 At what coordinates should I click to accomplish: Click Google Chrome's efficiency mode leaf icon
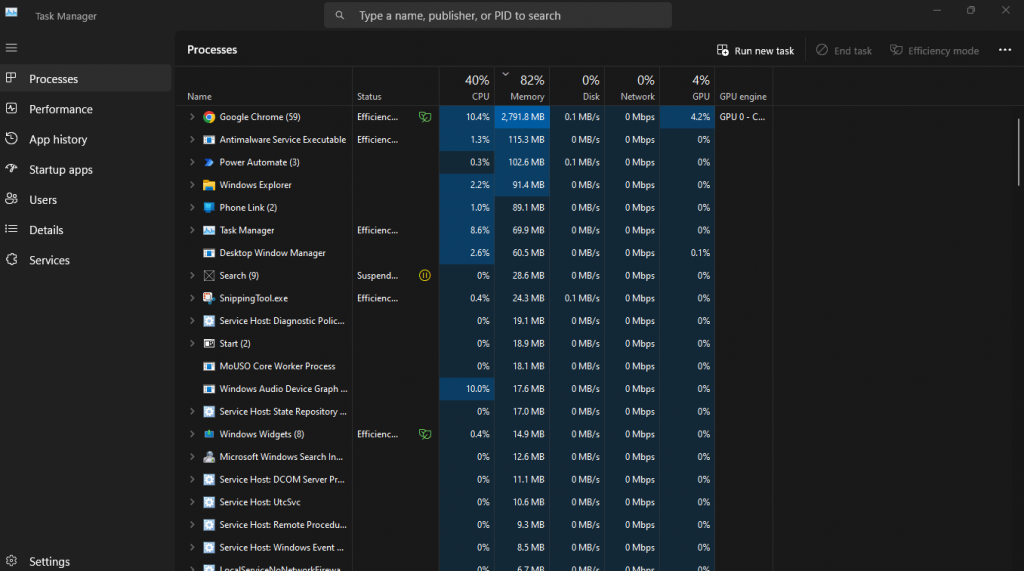click(424, 117)
